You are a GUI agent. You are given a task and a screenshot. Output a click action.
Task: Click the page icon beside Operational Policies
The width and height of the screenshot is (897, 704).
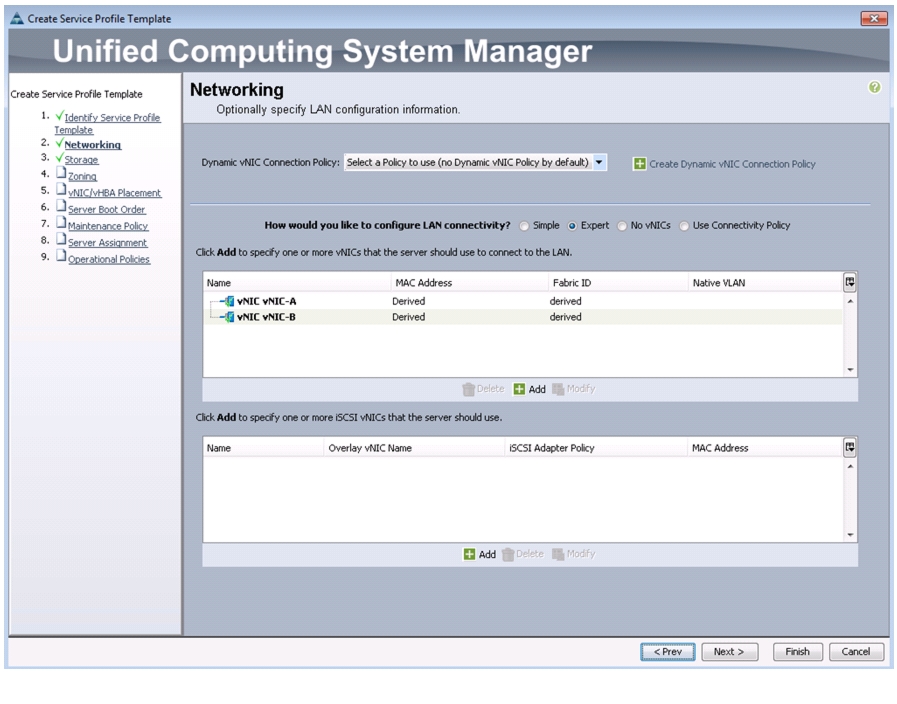pos(61,256)
